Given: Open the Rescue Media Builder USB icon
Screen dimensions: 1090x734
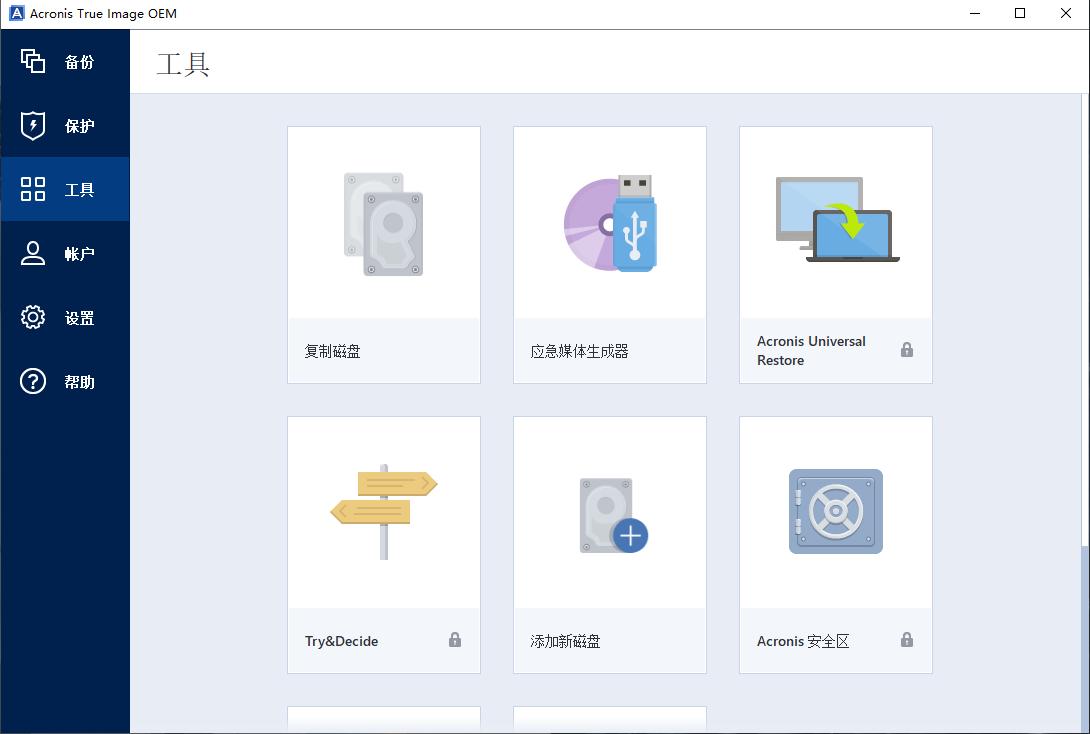Looking at the screenshot, I should point(610,224).
